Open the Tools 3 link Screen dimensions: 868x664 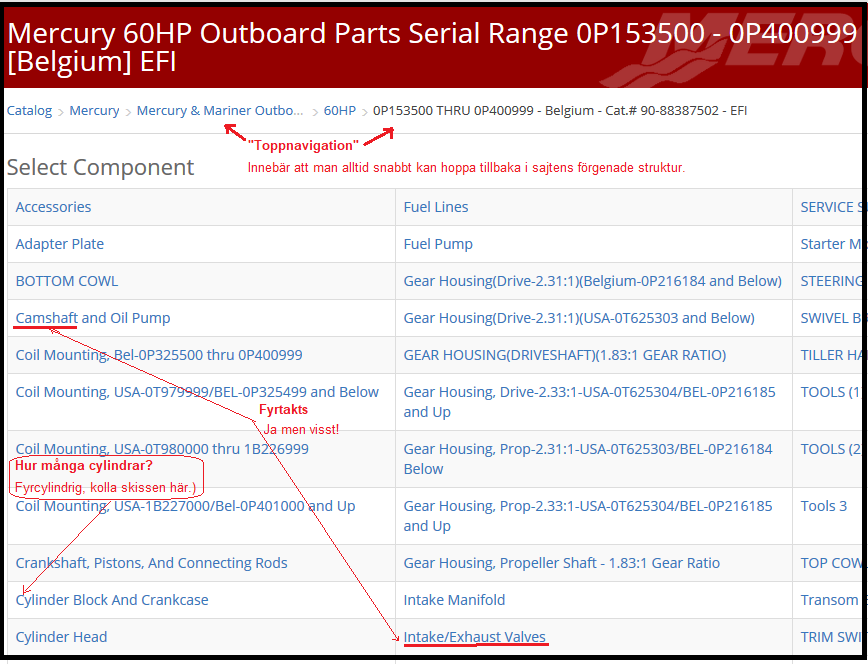pyautogui.click(x=824, y=506)
